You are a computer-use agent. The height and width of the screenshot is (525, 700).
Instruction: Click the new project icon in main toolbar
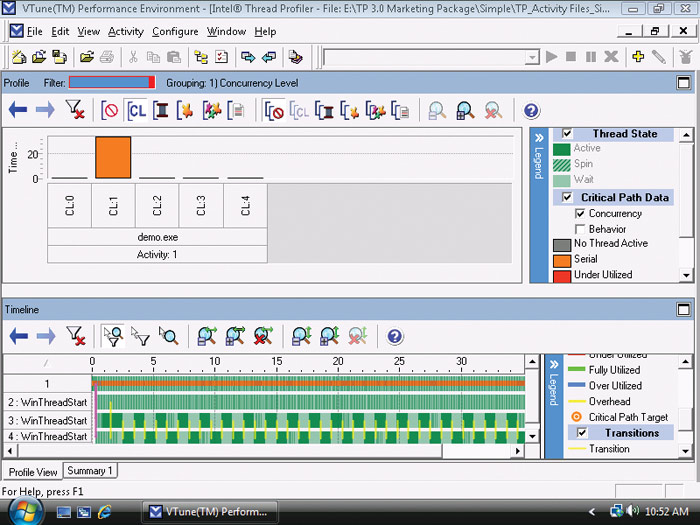[19, 57]
